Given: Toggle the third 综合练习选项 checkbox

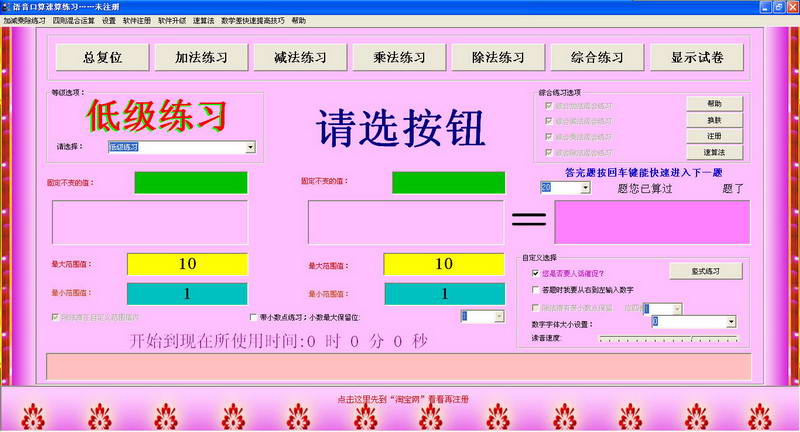Looking at the screenshot, I should tap(548, 137).
